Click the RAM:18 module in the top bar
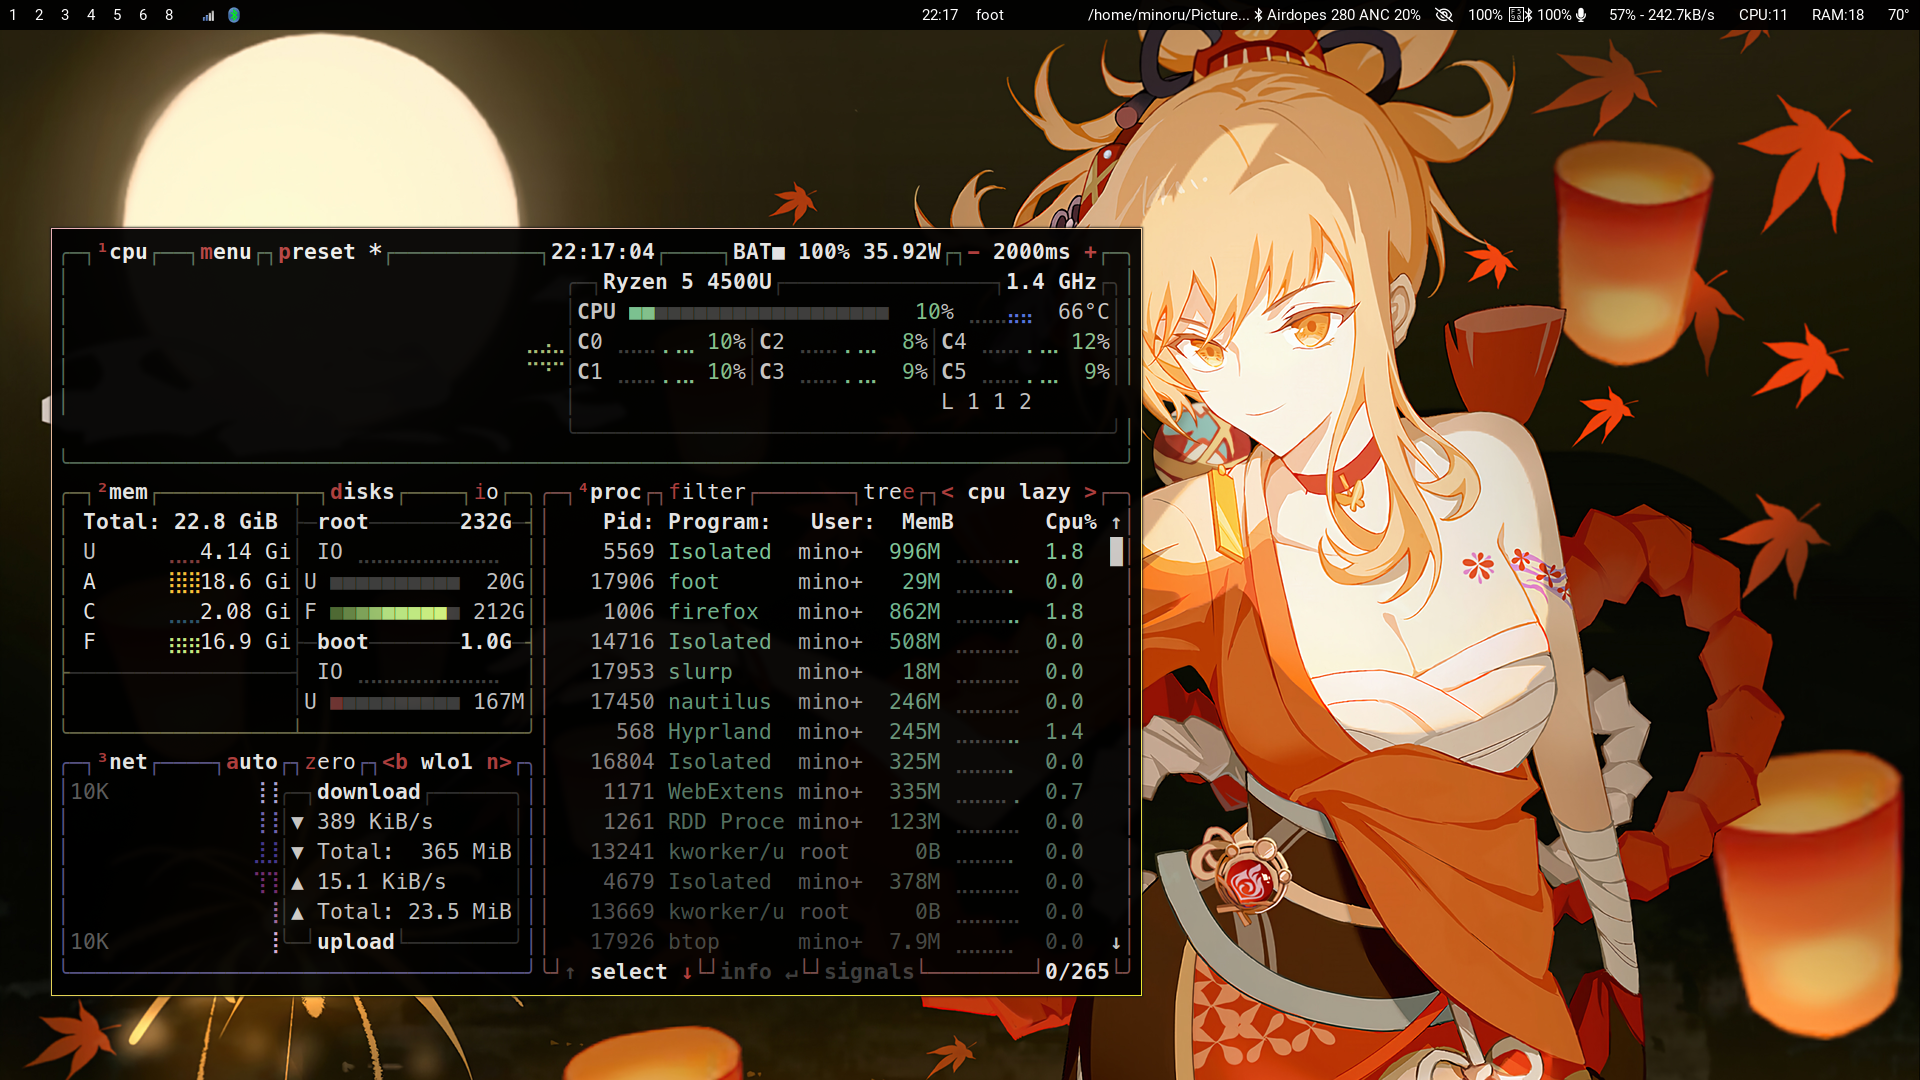Image resolution: width=1920 pixels, height=1080 pixels. pyautogui.click(x=1837, y=15)
